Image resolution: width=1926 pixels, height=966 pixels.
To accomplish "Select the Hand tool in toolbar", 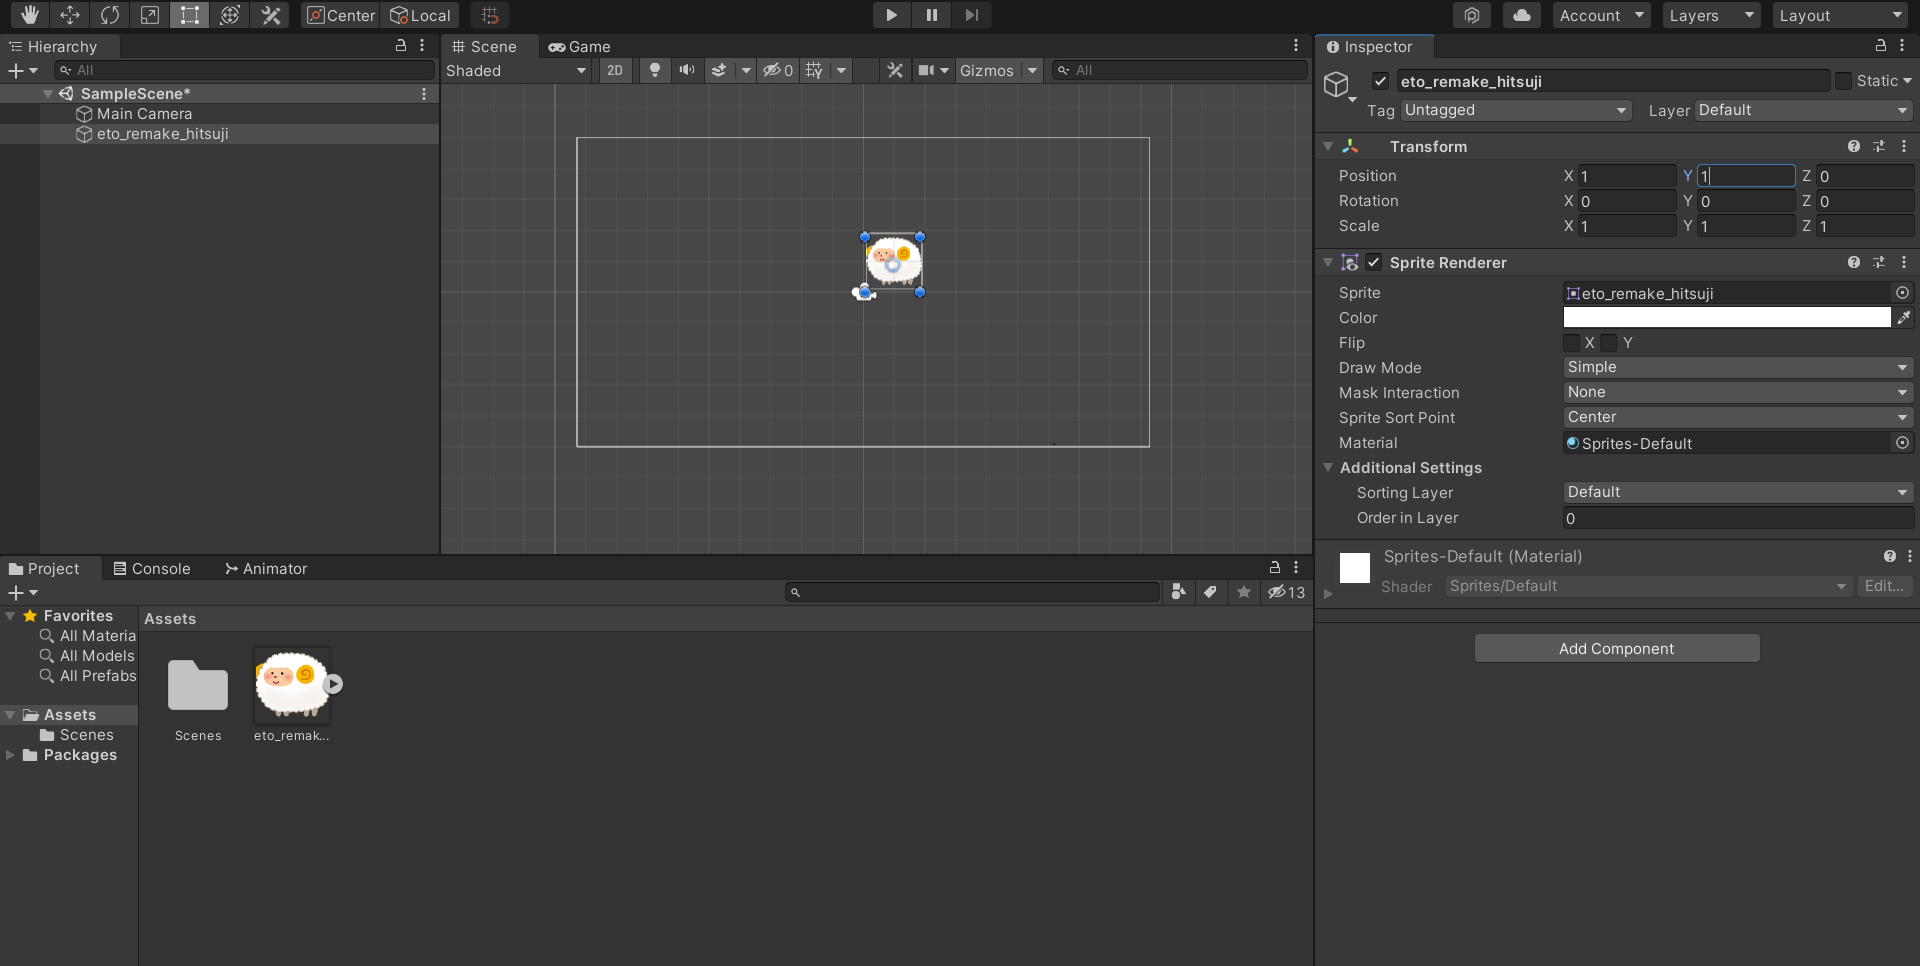I will coord(29,15).
